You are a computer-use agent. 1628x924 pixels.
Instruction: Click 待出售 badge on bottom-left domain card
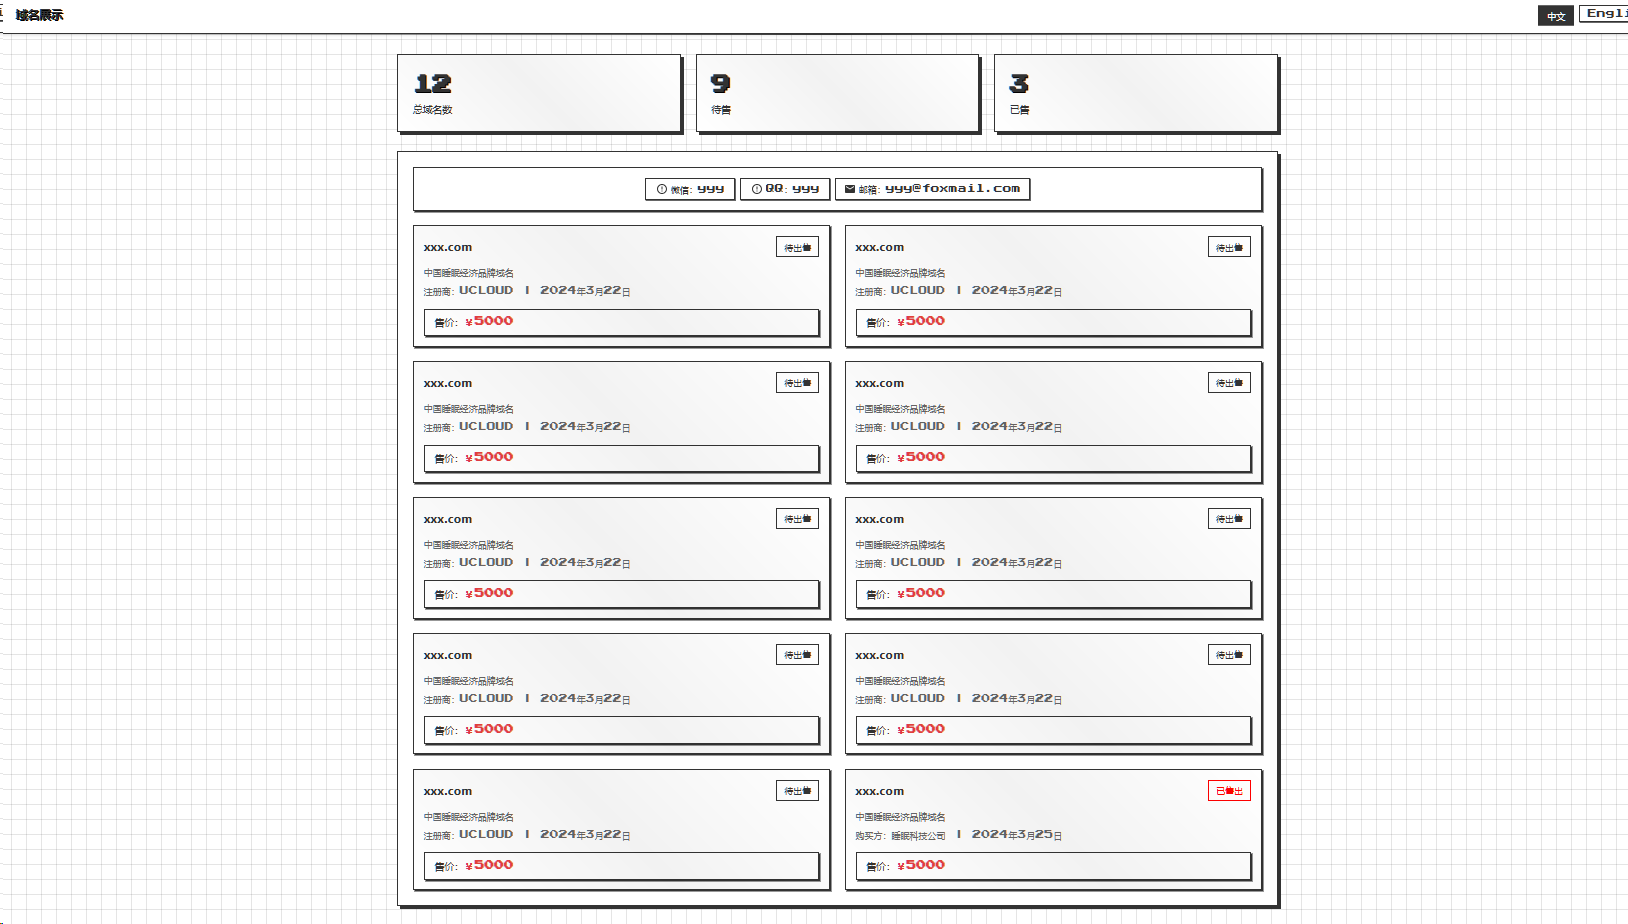797,791
